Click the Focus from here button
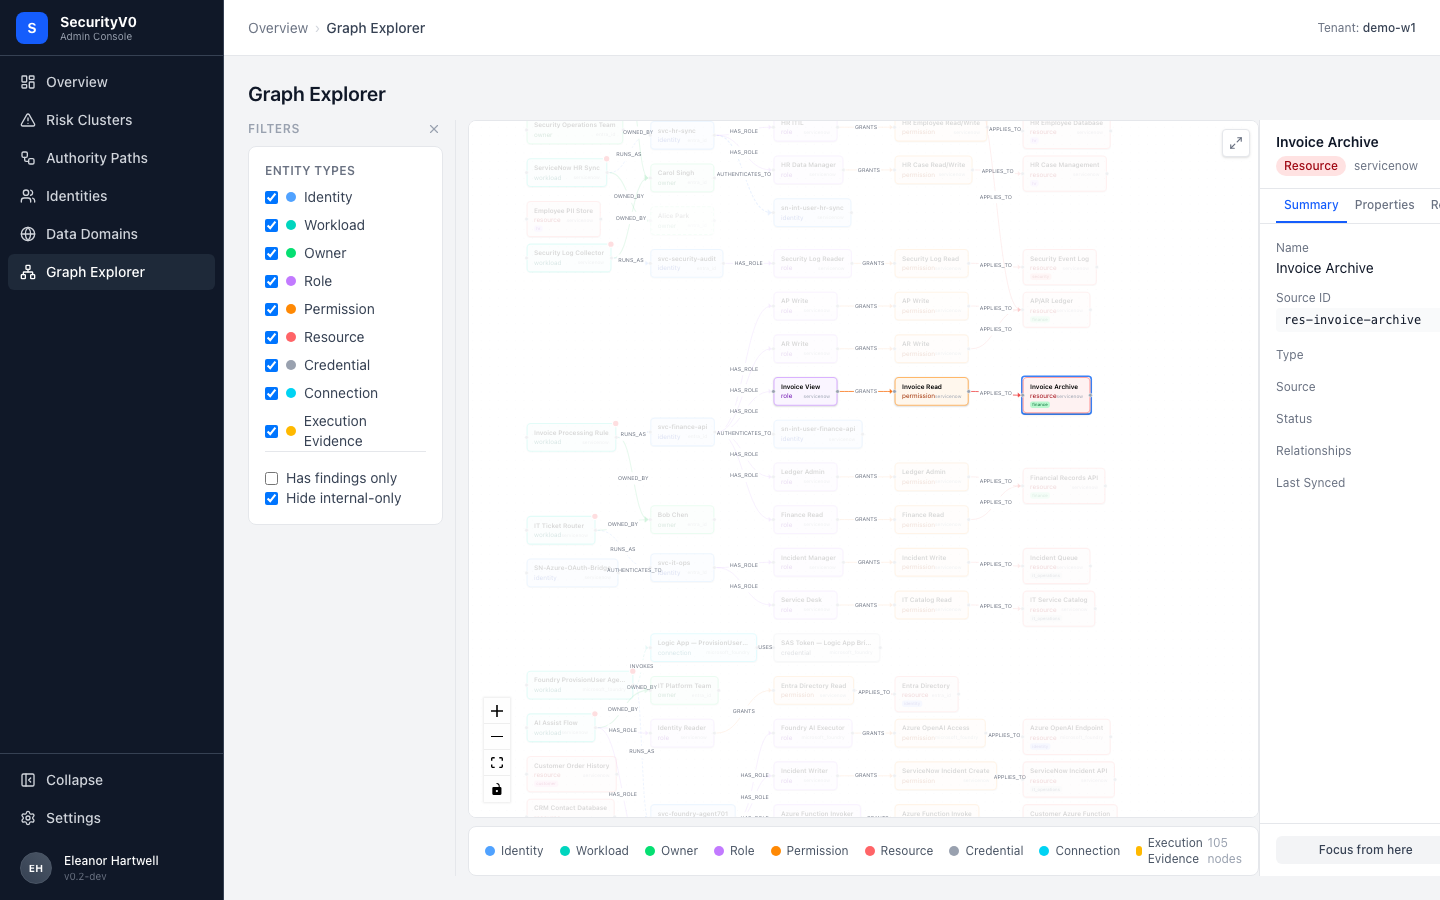 pyautogui.click(x=1358, y=850)
